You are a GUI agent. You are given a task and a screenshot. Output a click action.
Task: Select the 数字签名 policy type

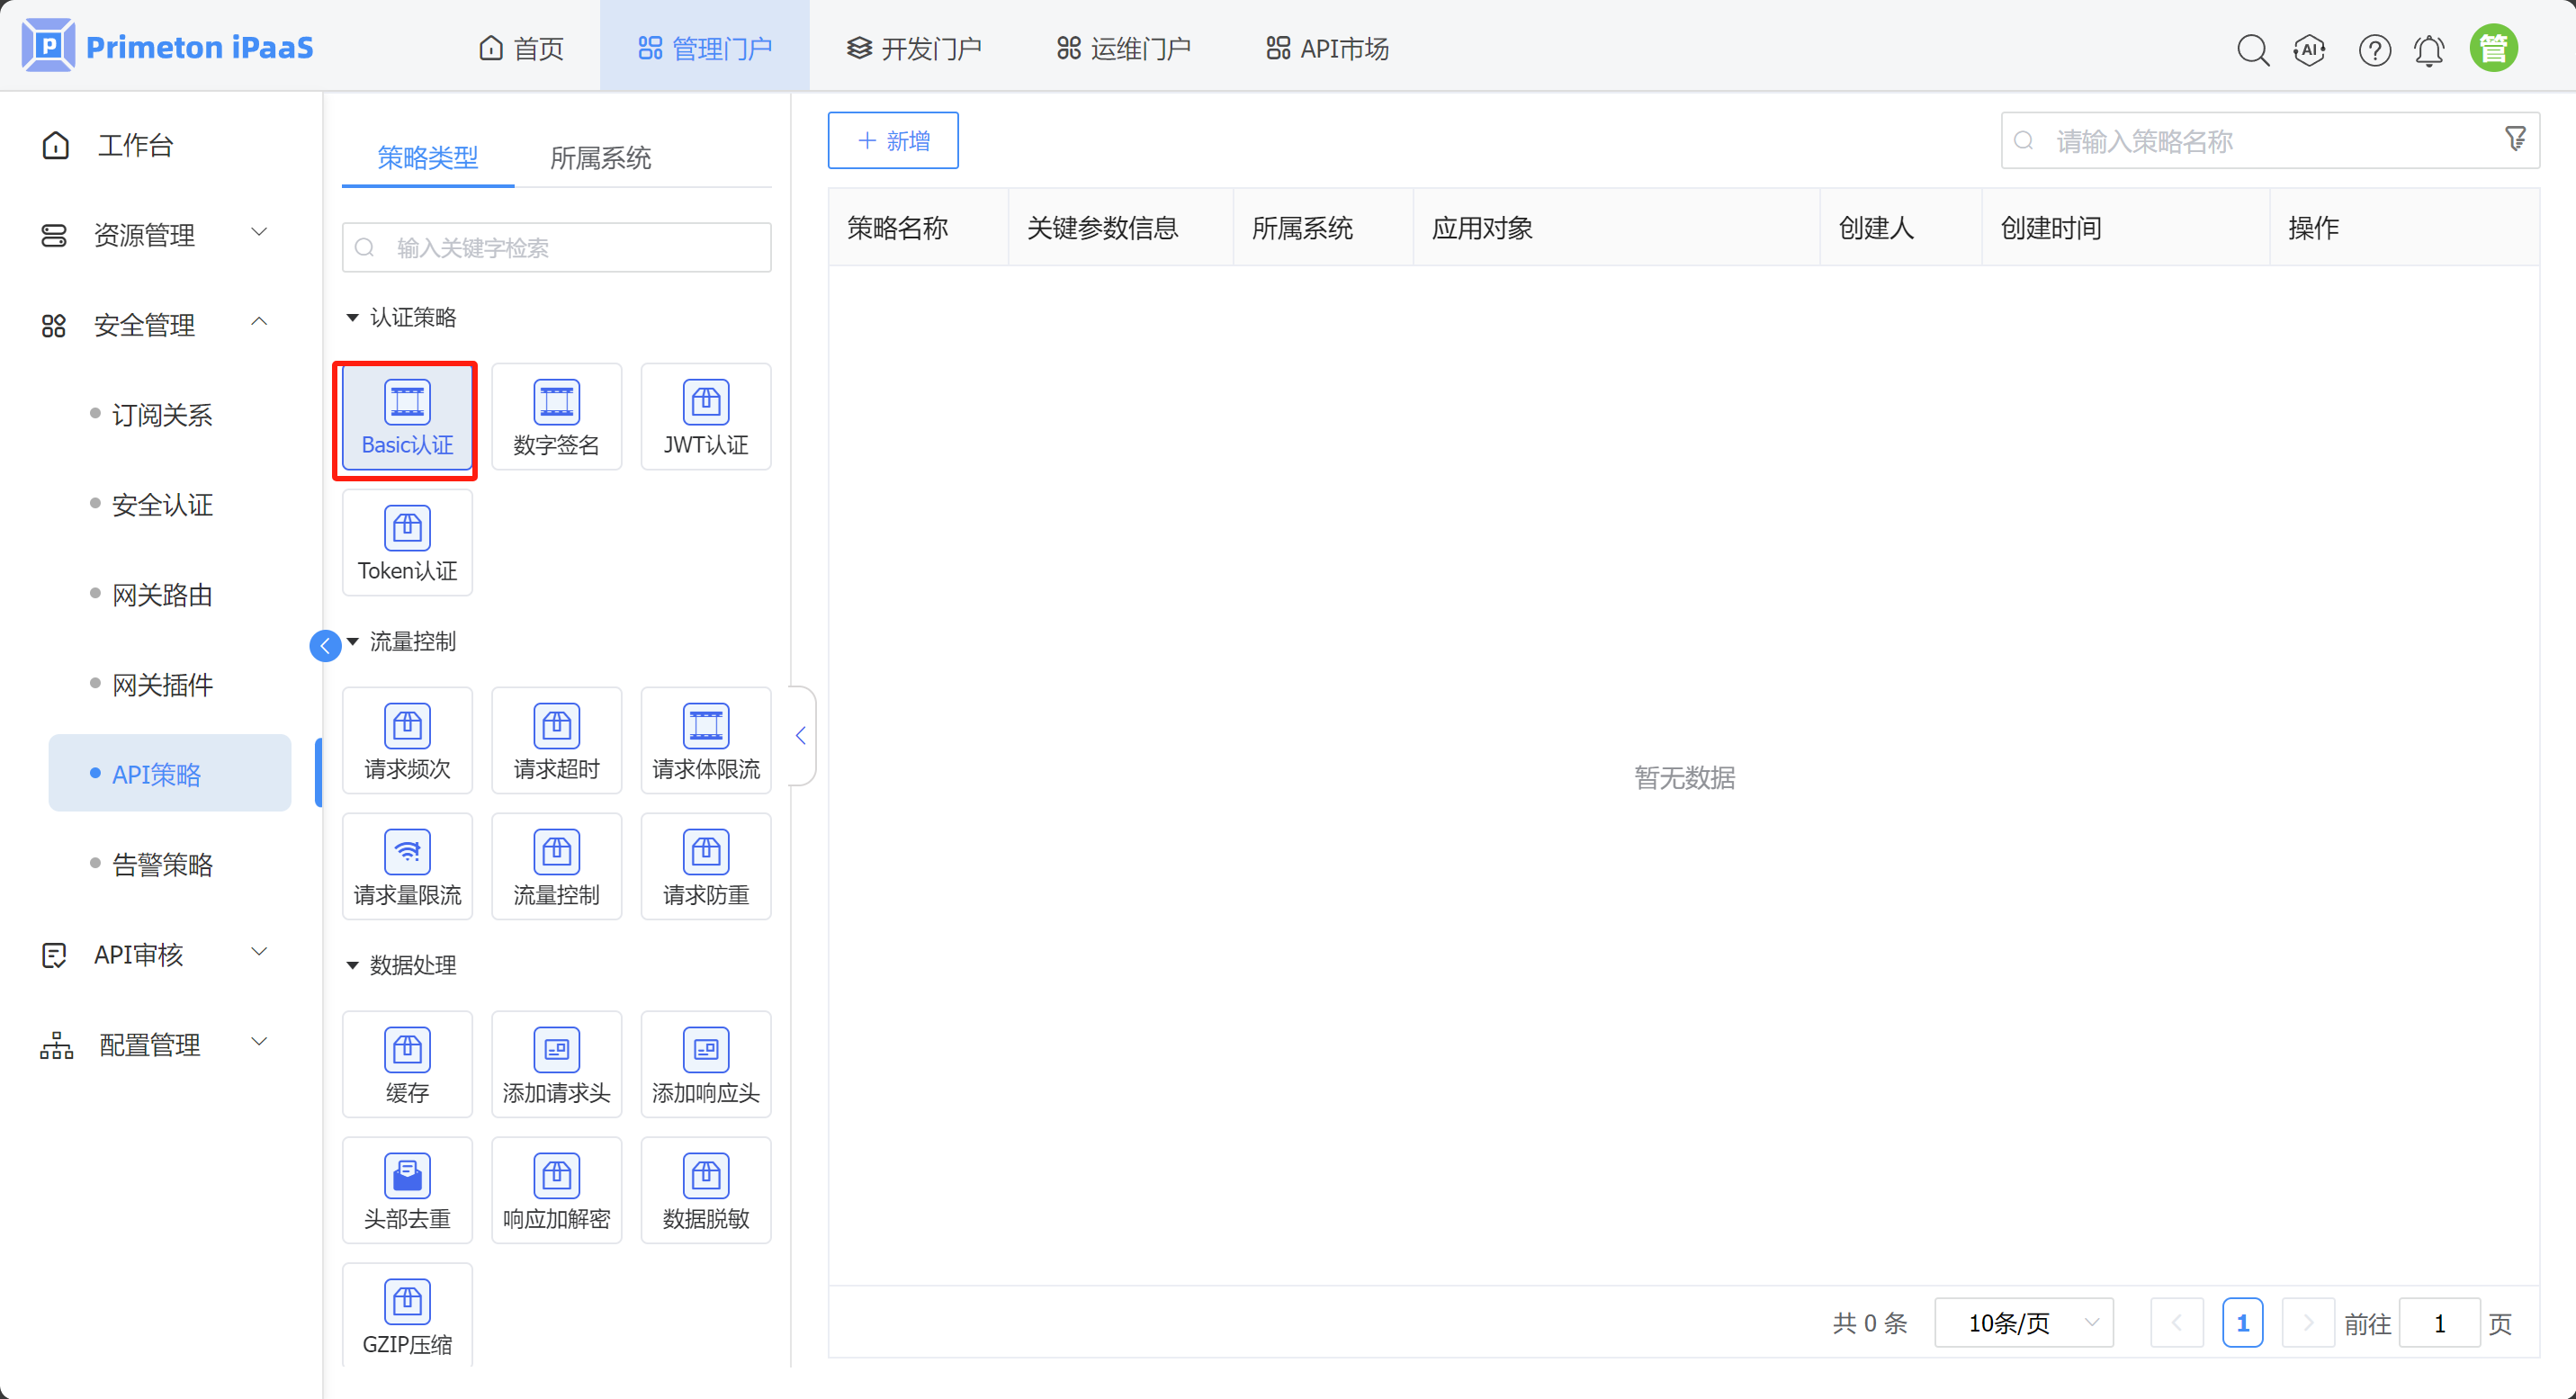pos(556,417)
